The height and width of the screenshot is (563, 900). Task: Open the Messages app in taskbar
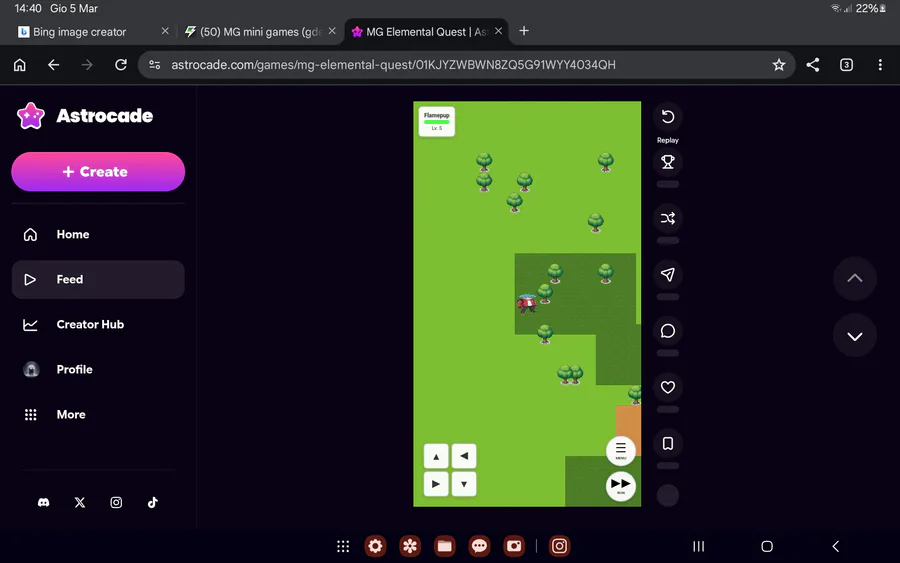pos(479,546)
